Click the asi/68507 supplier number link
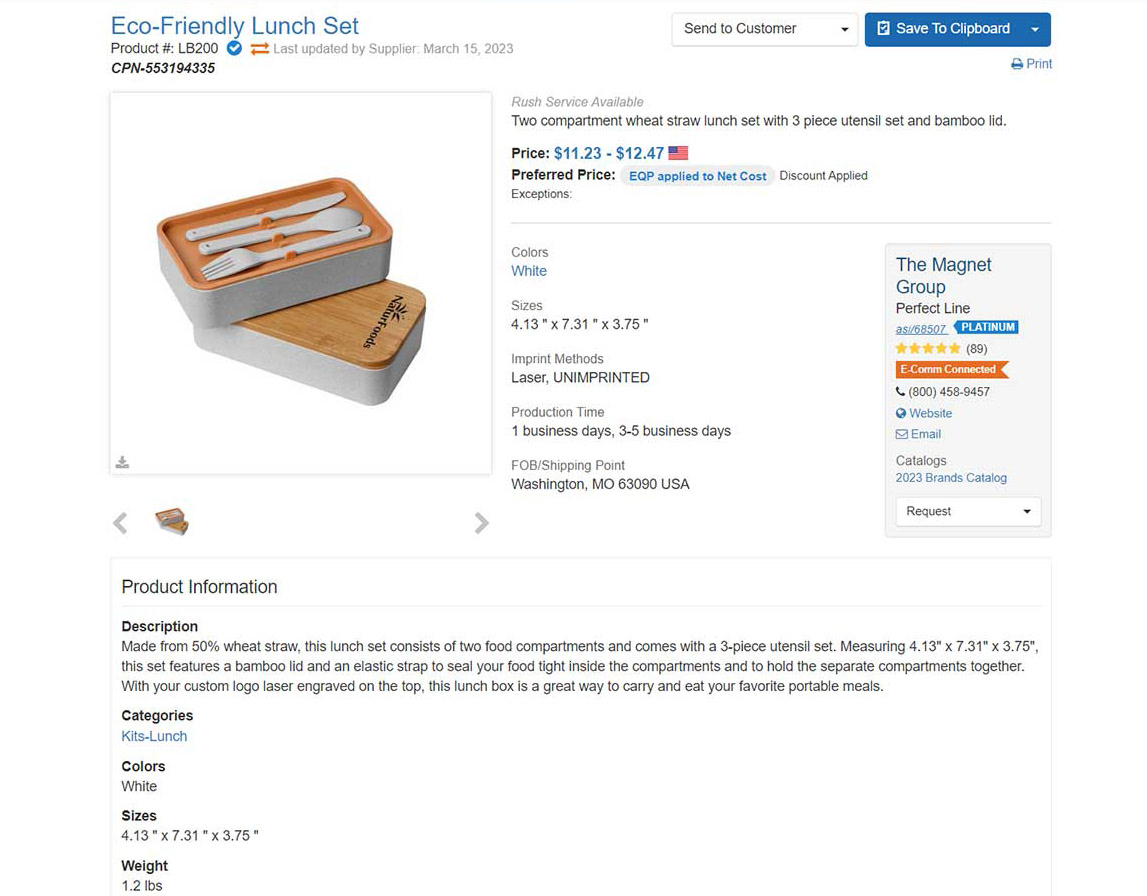The width and height of the screenshot is (1147, 896). point(921,329)
